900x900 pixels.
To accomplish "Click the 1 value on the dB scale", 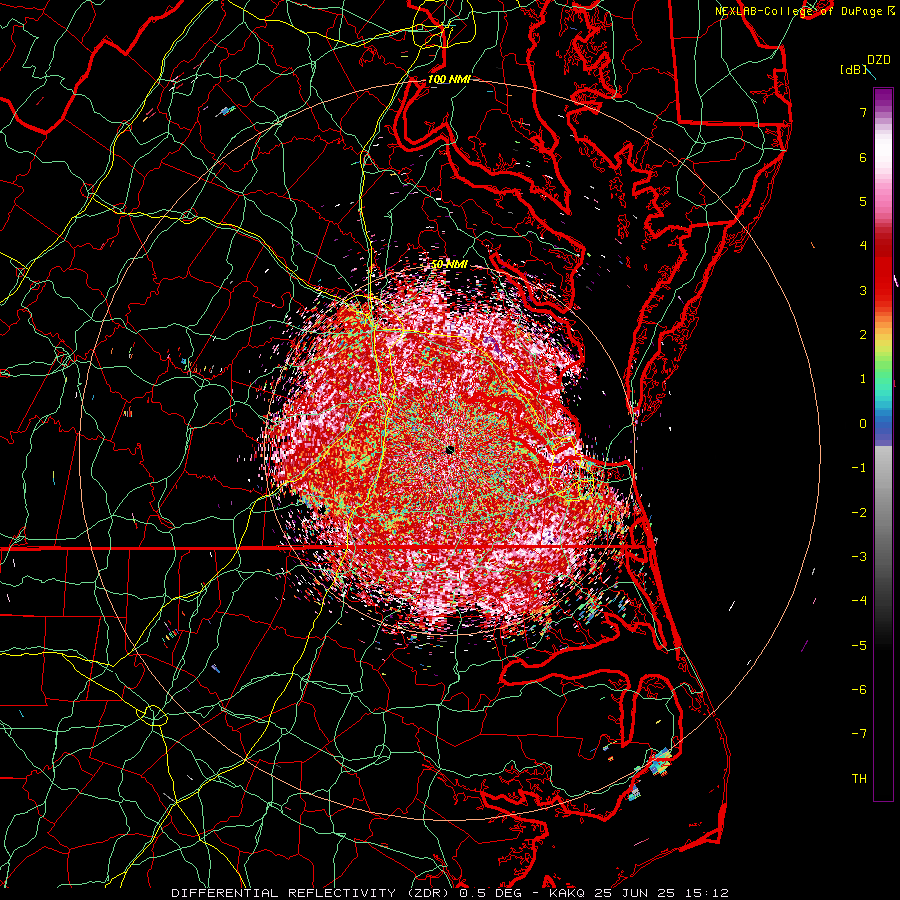I will [x=863, y=379].
